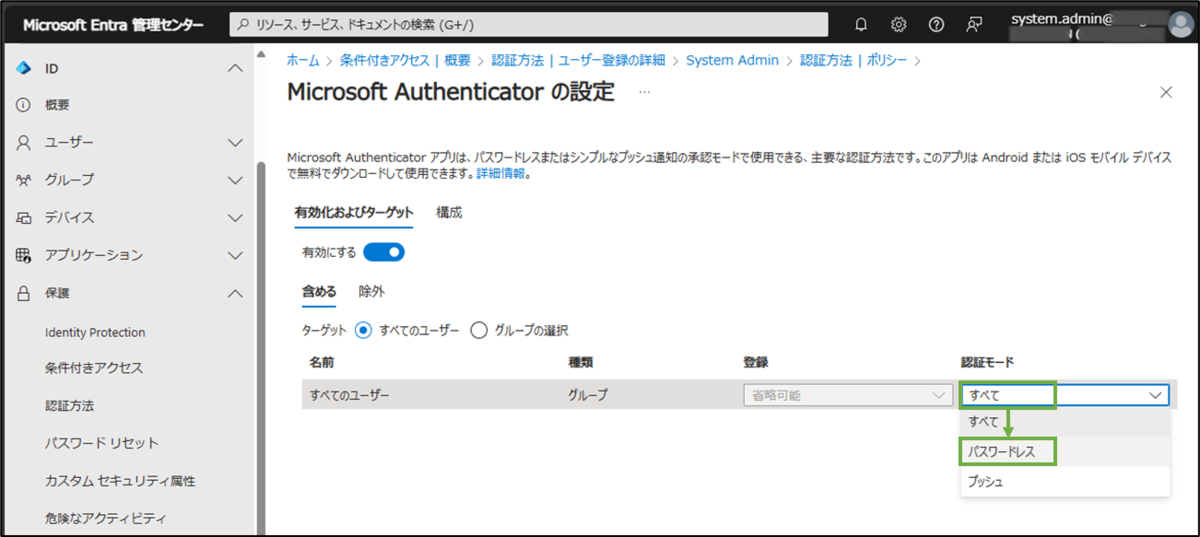Click the すべてのユーザー row name cell
Screen dimensions: 1200x537
click(x=349, y=395)
